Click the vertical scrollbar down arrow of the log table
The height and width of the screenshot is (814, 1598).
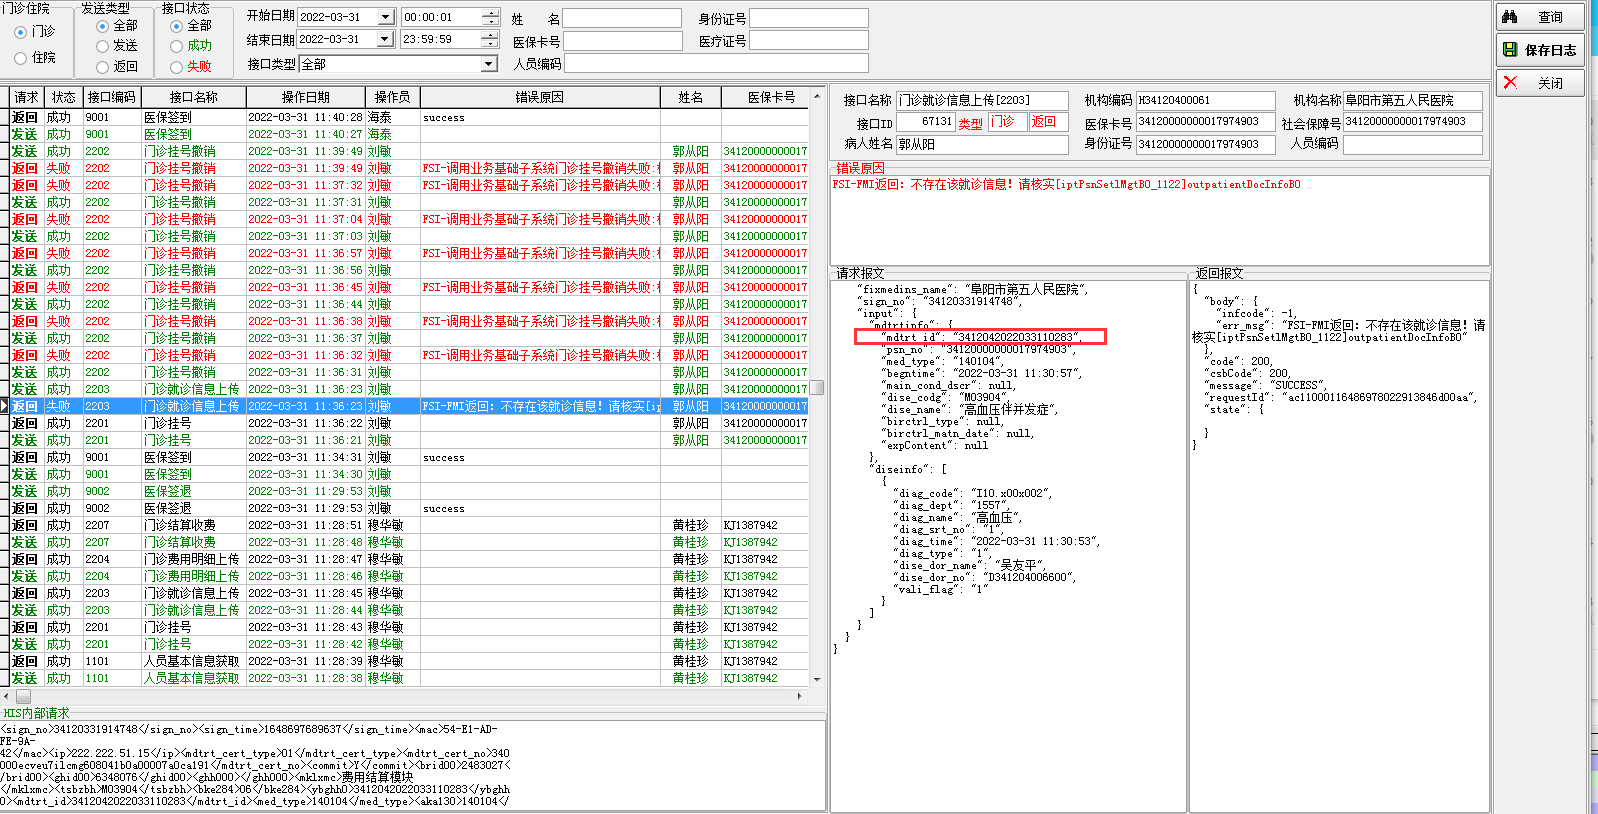pyautogui.click(x=817, y=679)
